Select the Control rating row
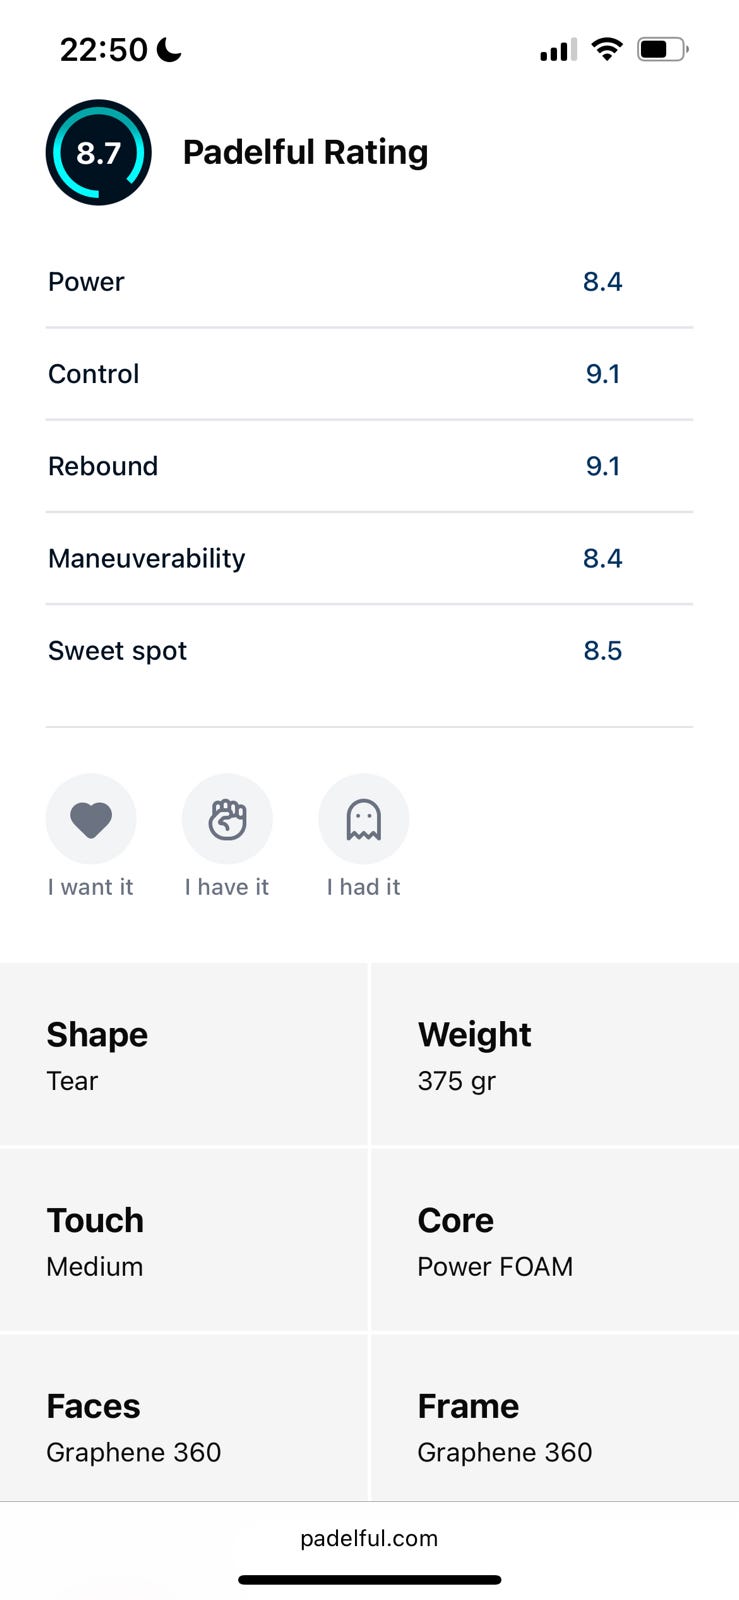 click(x=369, y=374)
